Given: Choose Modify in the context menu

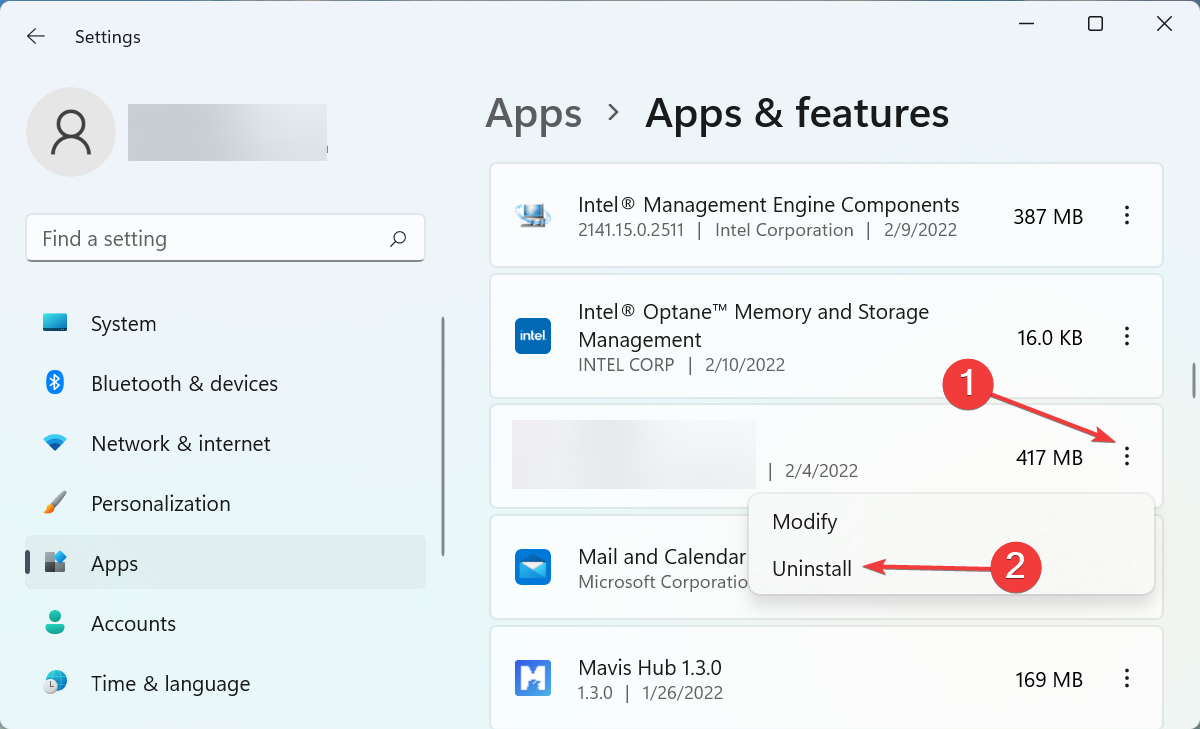Looking at the screenshot, I should pos(804,521).
